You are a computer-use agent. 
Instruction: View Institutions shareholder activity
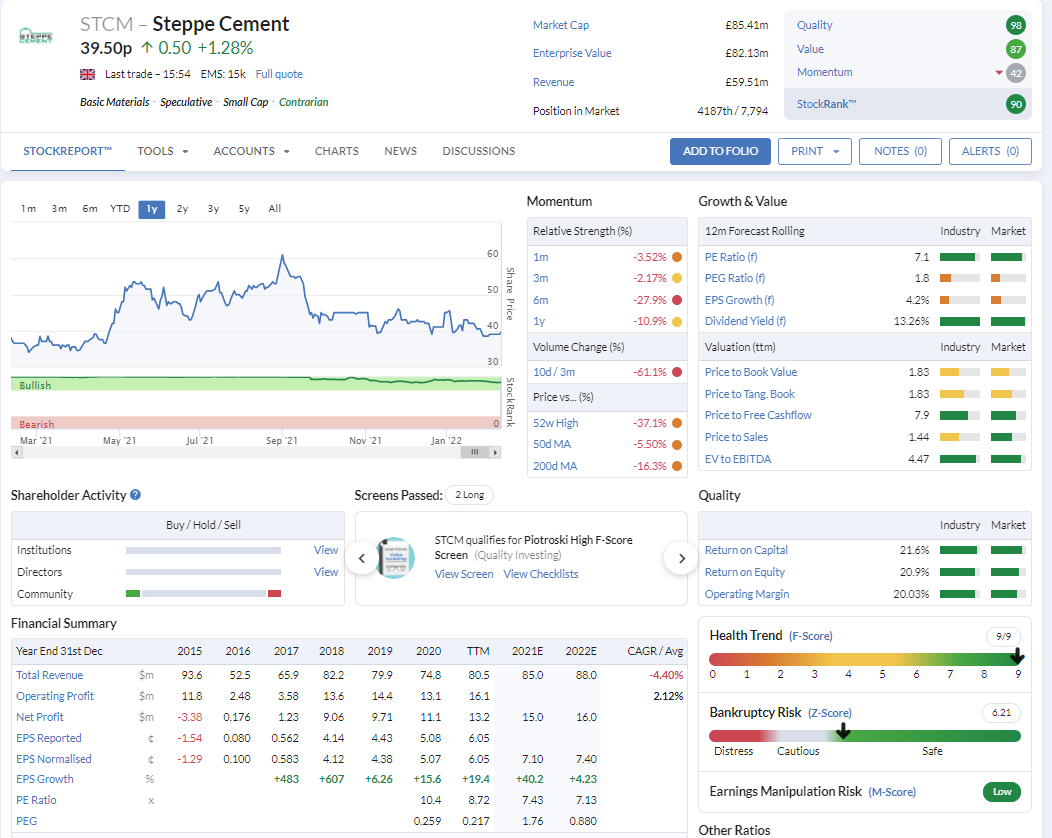(326, 550)
